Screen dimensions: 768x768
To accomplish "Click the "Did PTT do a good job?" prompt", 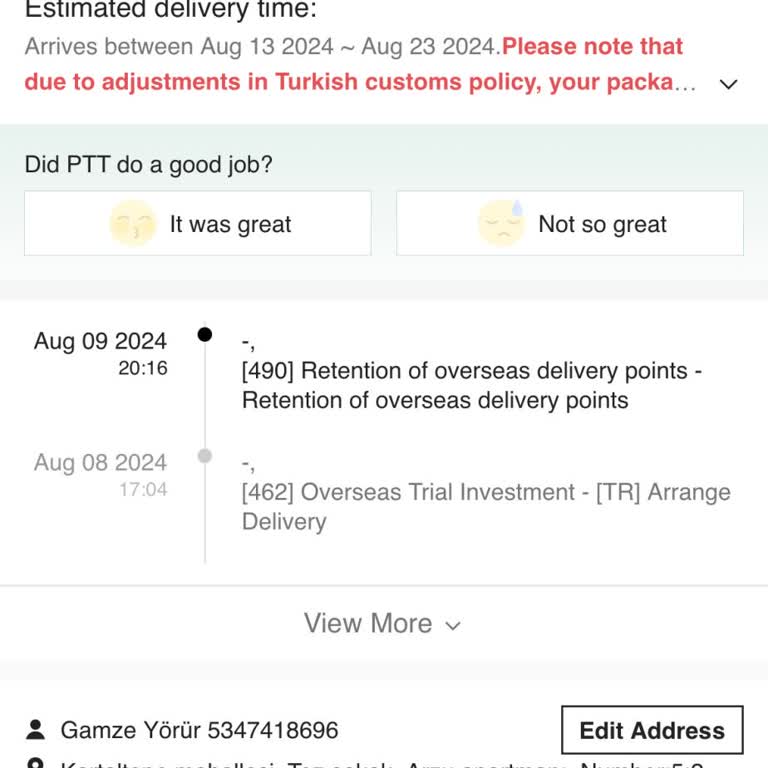I will (148, 165).
